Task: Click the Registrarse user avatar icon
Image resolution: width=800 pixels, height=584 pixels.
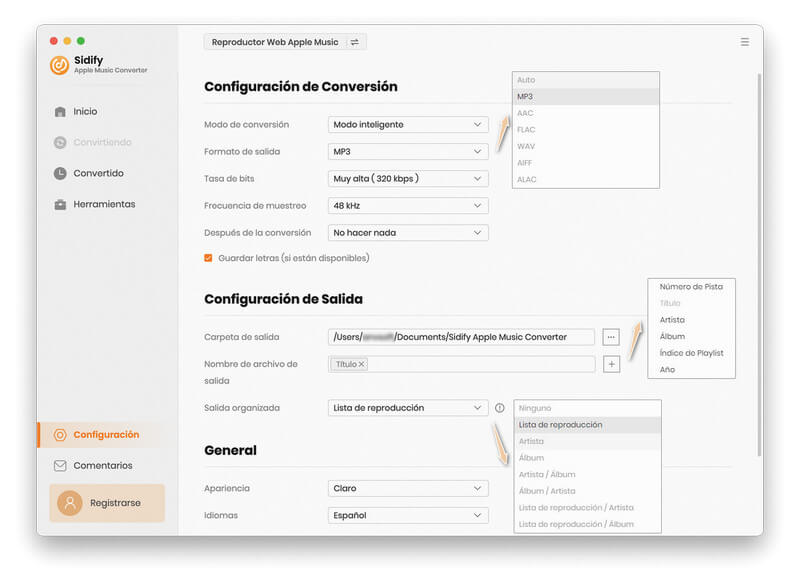Action: [70, 503]
